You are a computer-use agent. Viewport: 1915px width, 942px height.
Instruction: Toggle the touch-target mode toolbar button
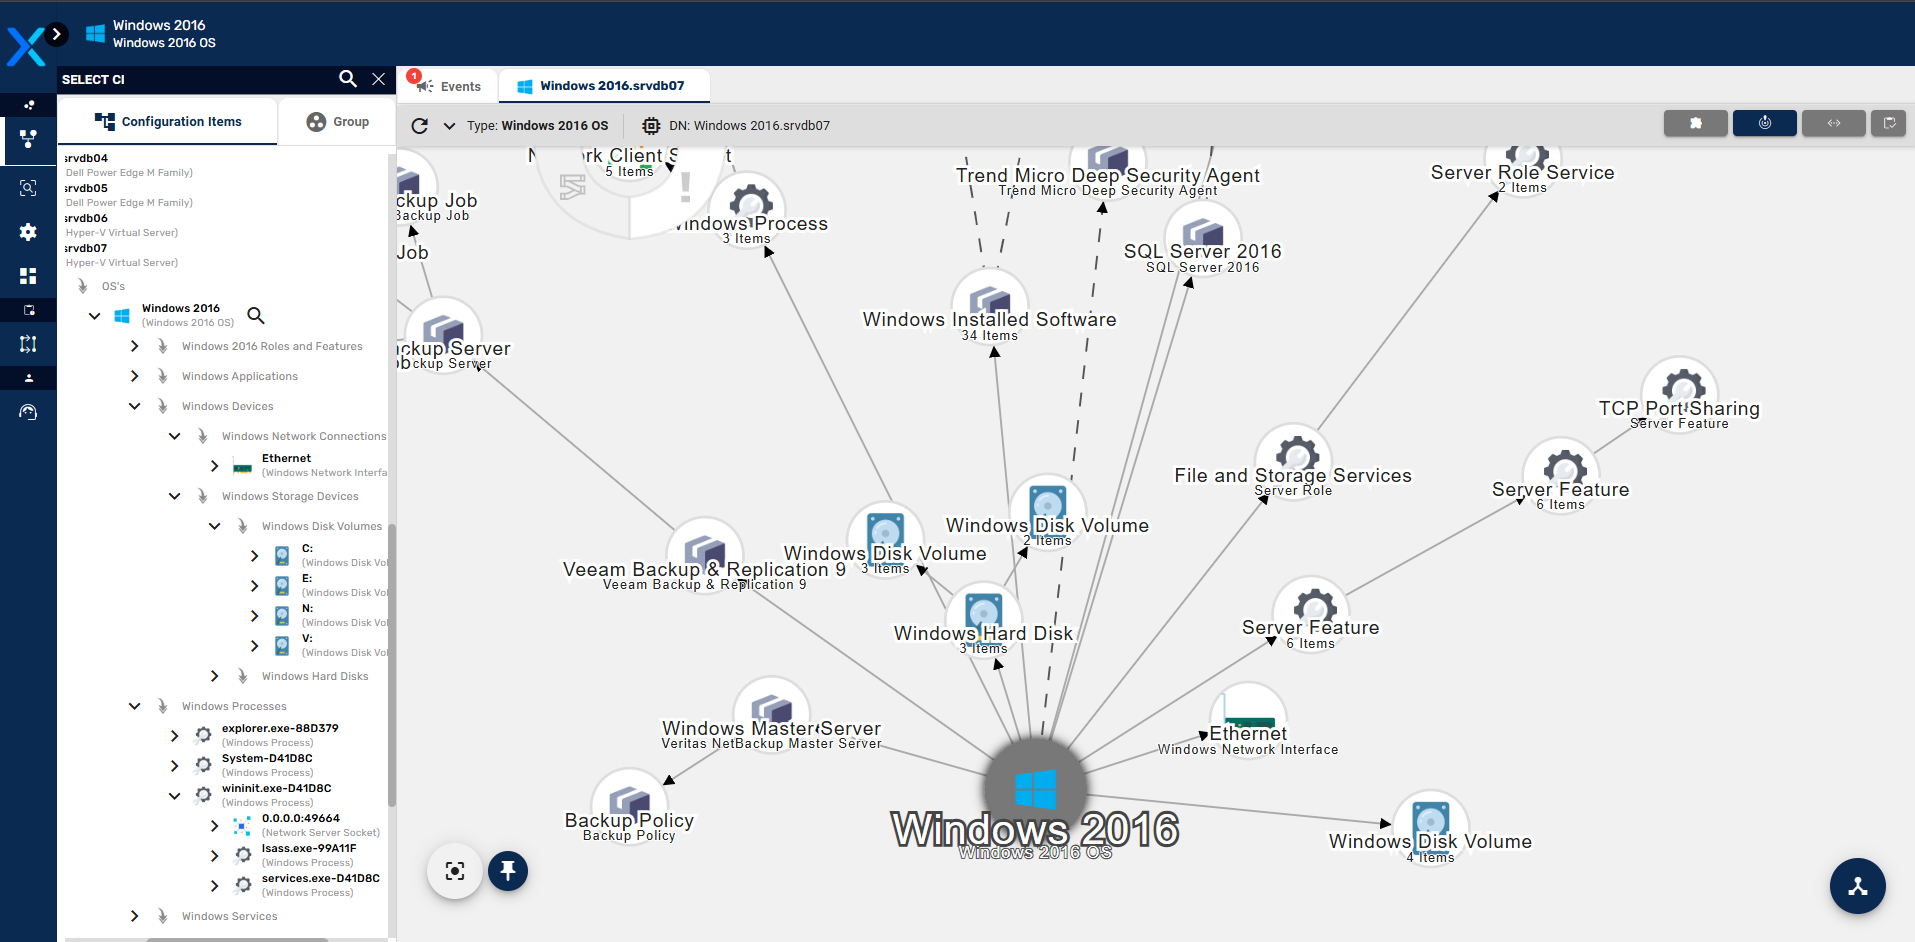(x=1764, y=123)
